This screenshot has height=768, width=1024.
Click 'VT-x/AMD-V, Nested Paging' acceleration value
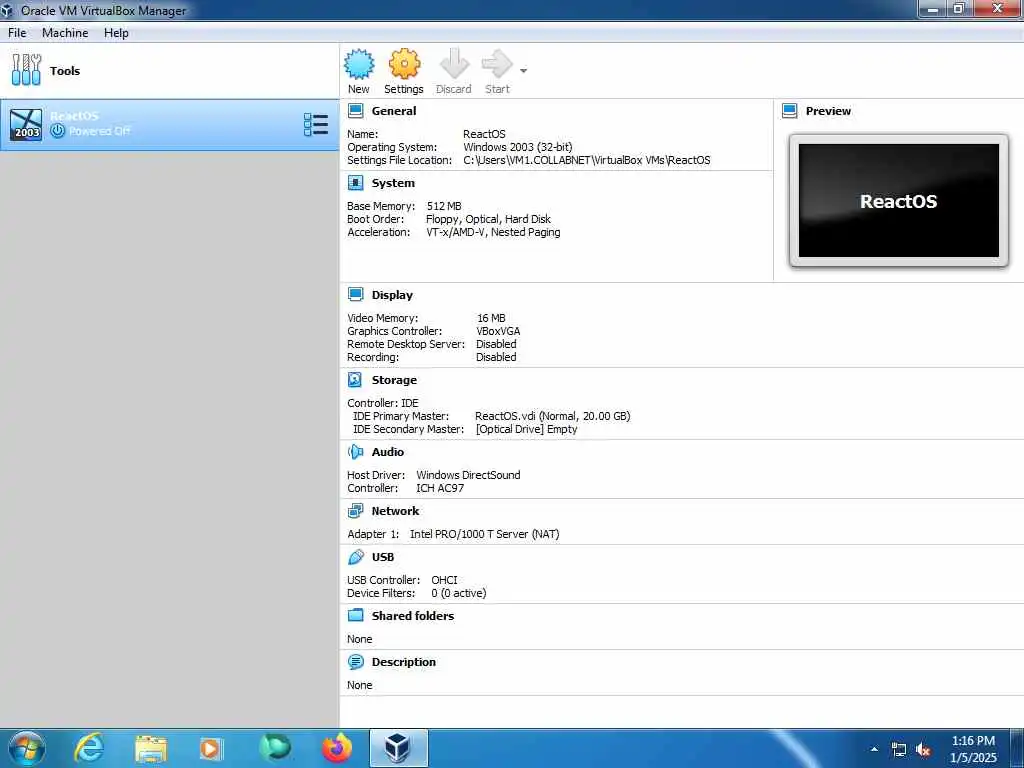click(x=493, y=232)
